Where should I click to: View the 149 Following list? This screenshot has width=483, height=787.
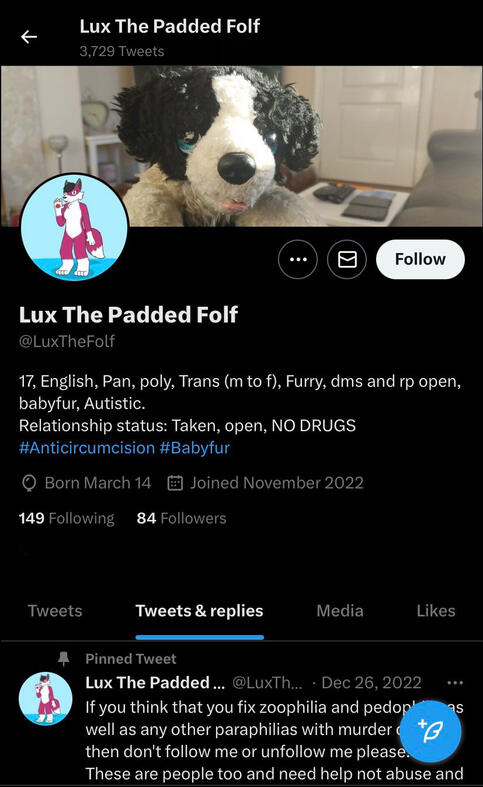coord(66,518)
